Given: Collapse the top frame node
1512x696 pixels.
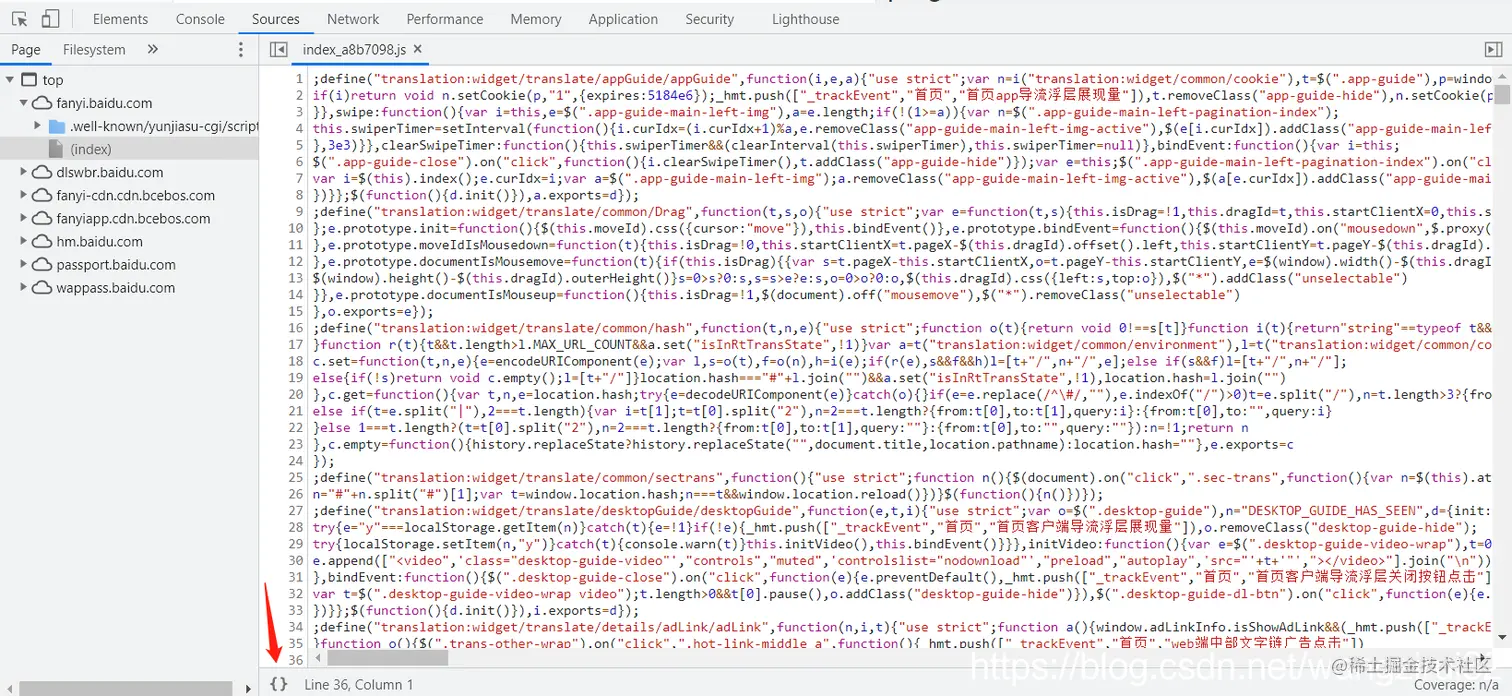Looking at the screenshot, I should (x=10, y=80).
